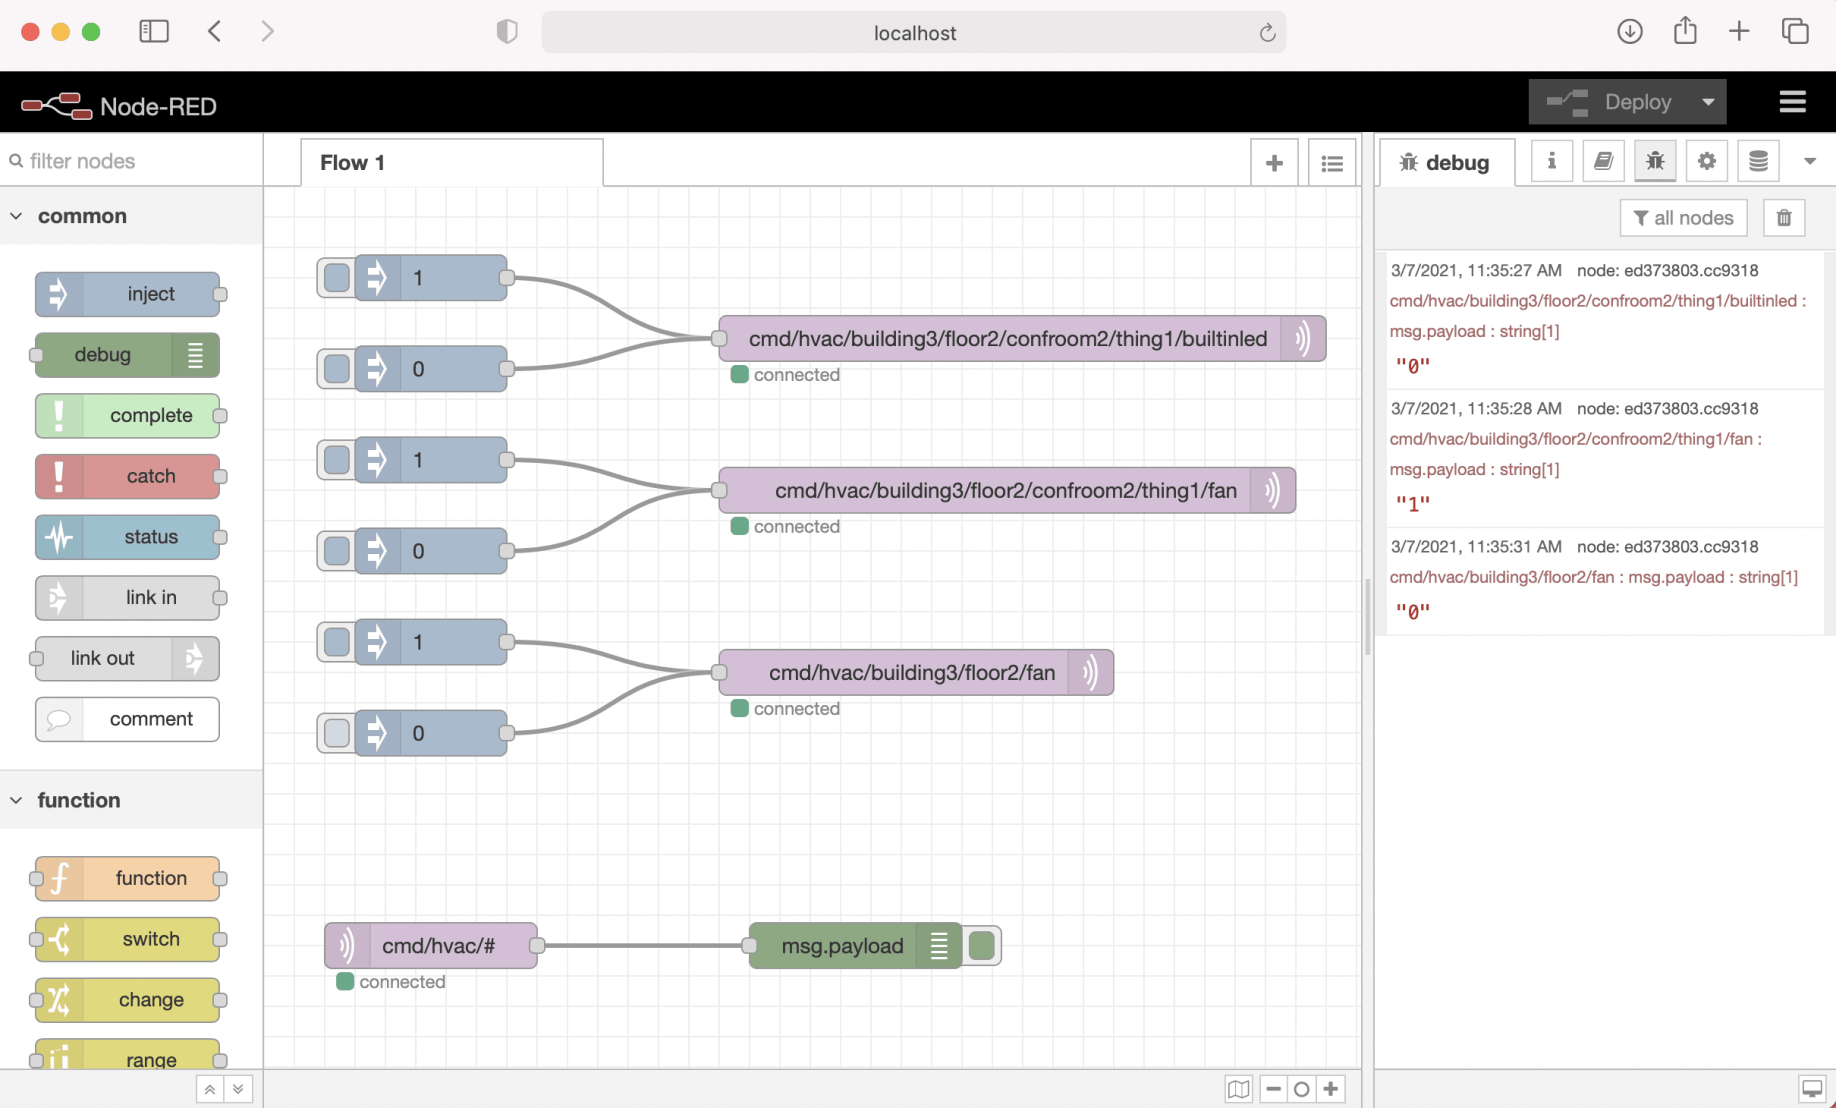Viewport: 1836px width, 1108px height.
Task: Clear debug messages with trash icon
Action: click(1784, 218)
